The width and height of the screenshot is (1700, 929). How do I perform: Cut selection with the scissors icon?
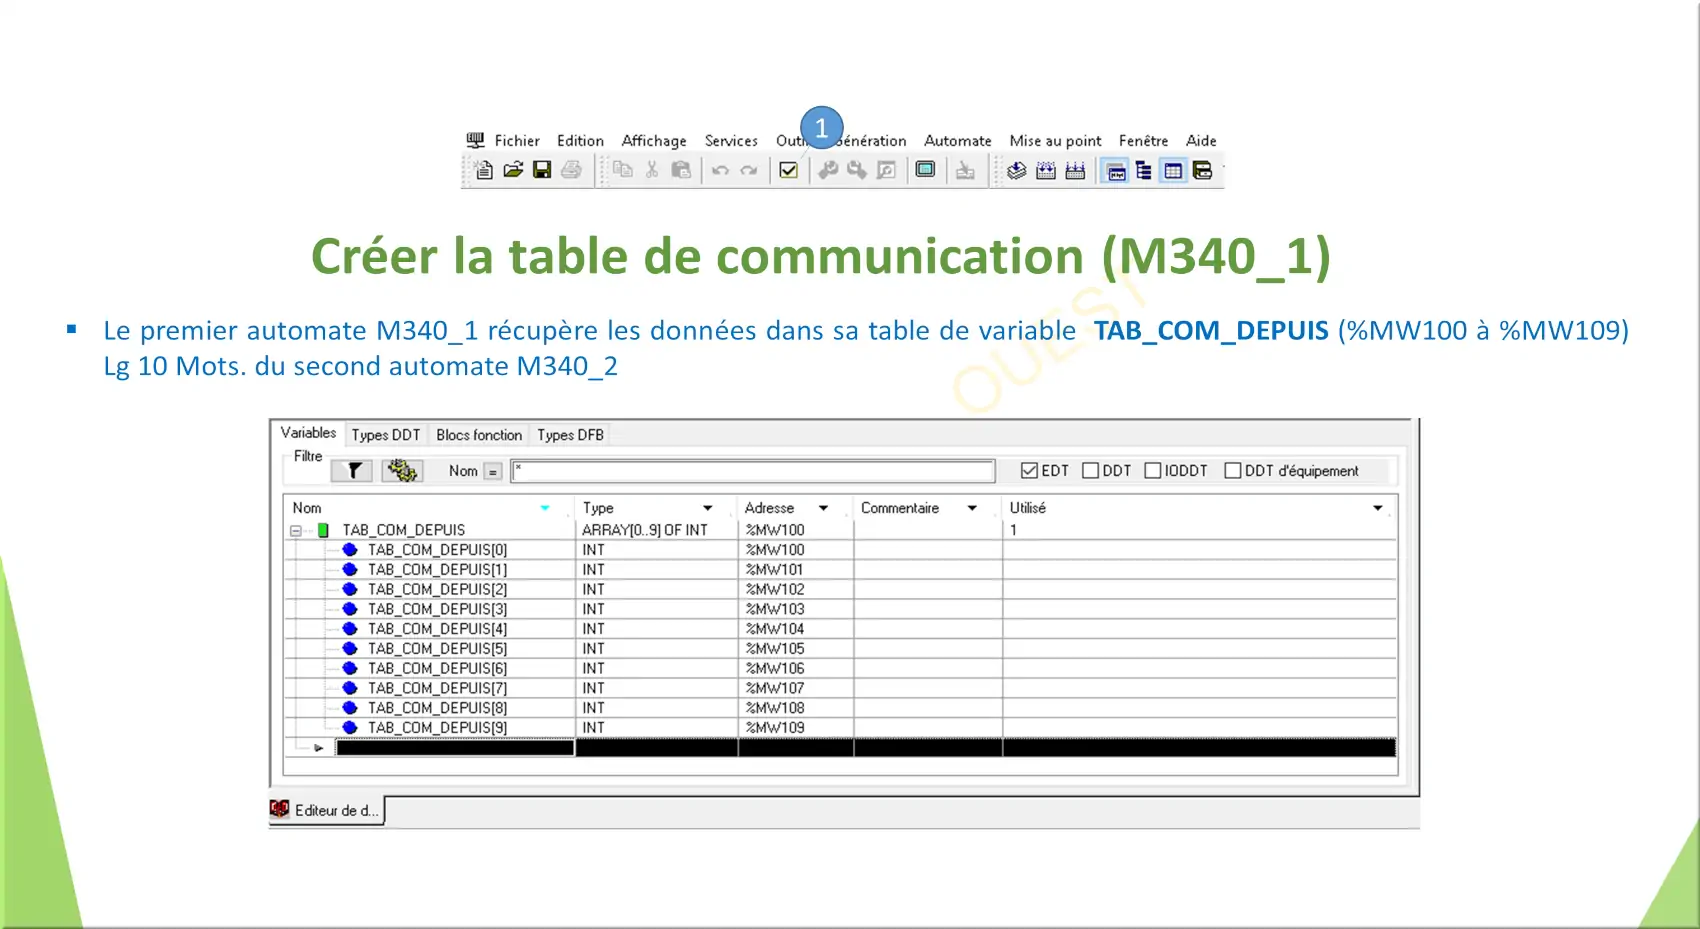(x=652, y=170)
